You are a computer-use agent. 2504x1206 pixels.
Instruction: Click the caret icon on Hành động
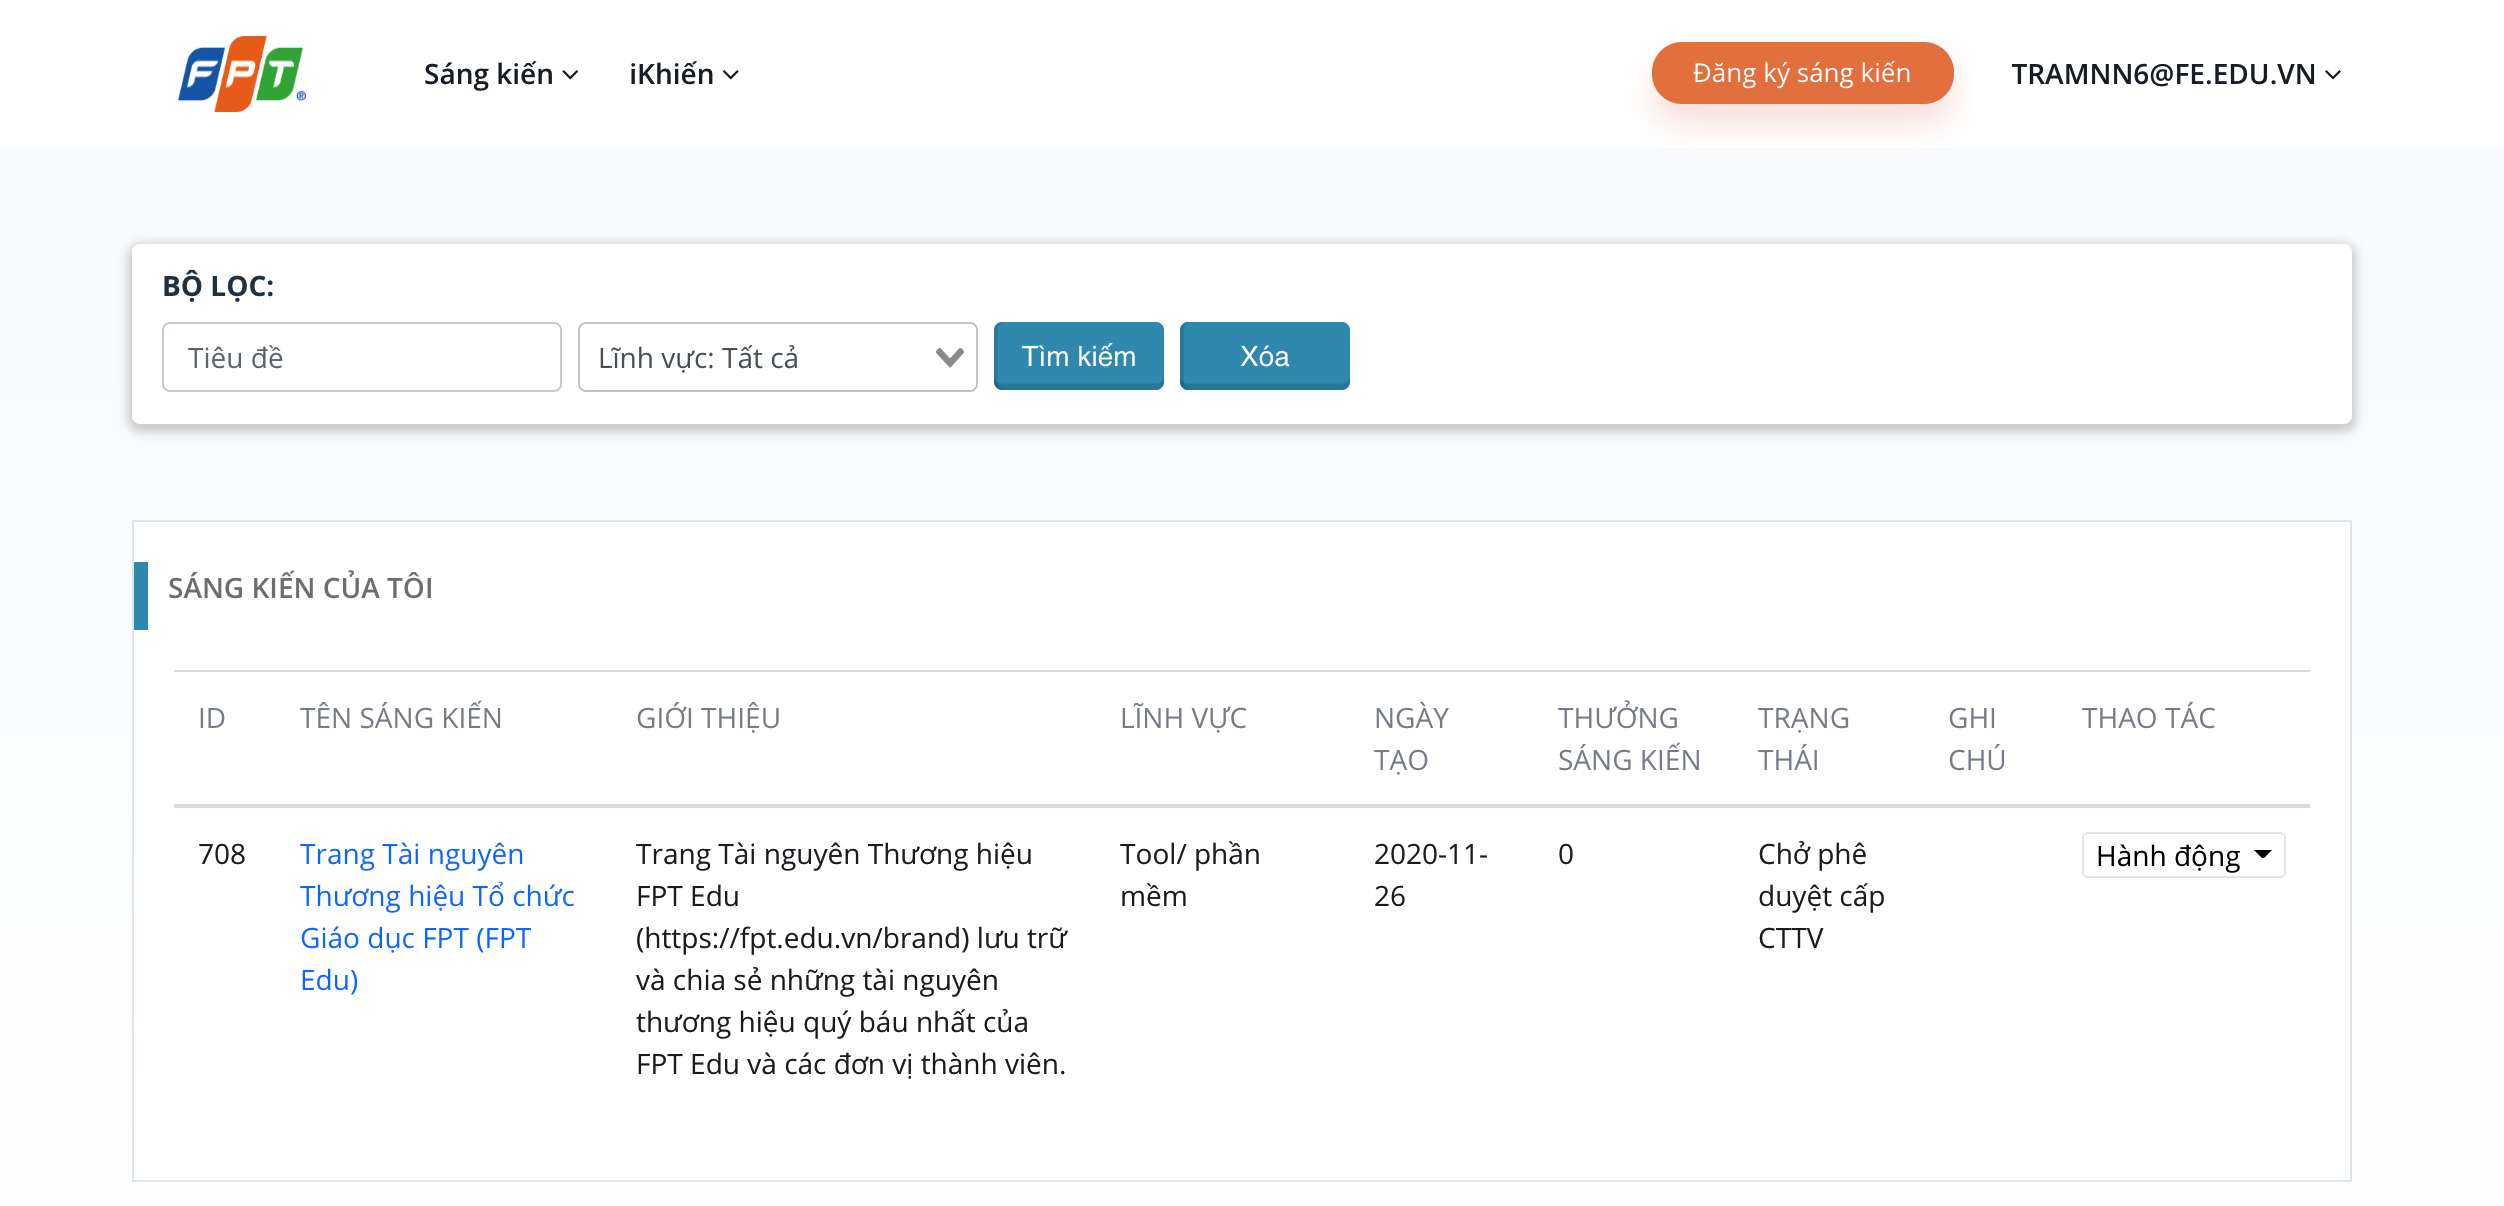pos(2263,855)
